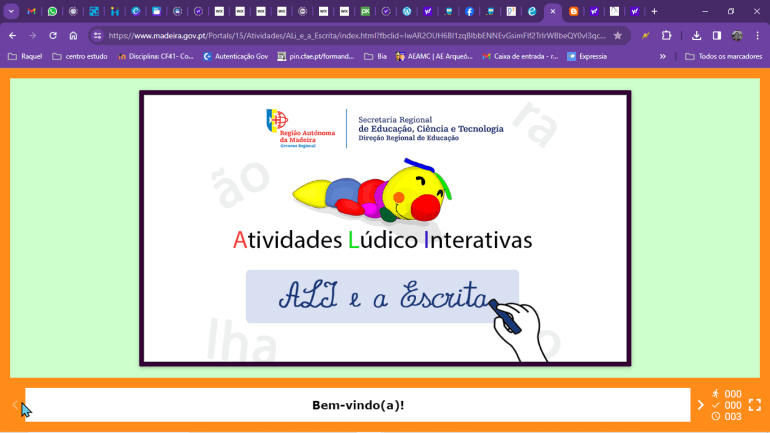Expand the tab search dropdown arrow
Viewport: 770px width, 433px height.
pos(12,11)
